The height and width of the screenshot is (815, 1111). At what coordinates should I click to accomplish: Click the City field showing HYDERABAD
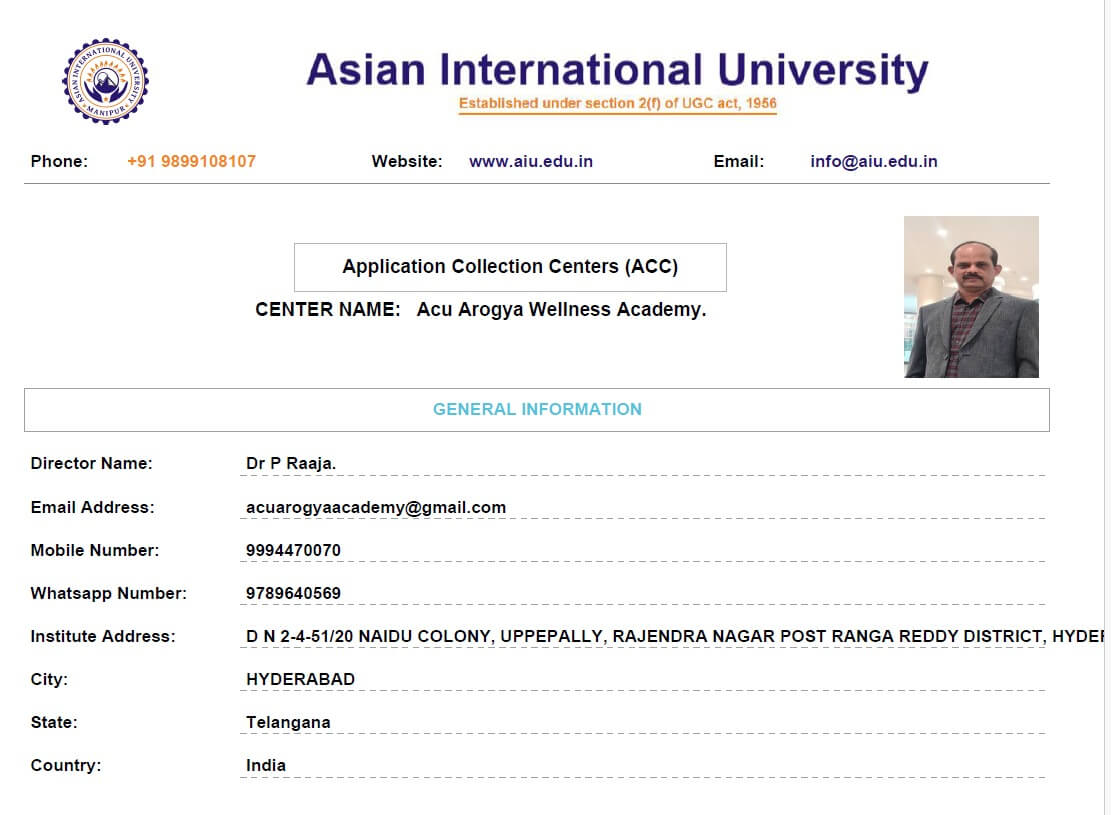(x=300, y=679)
